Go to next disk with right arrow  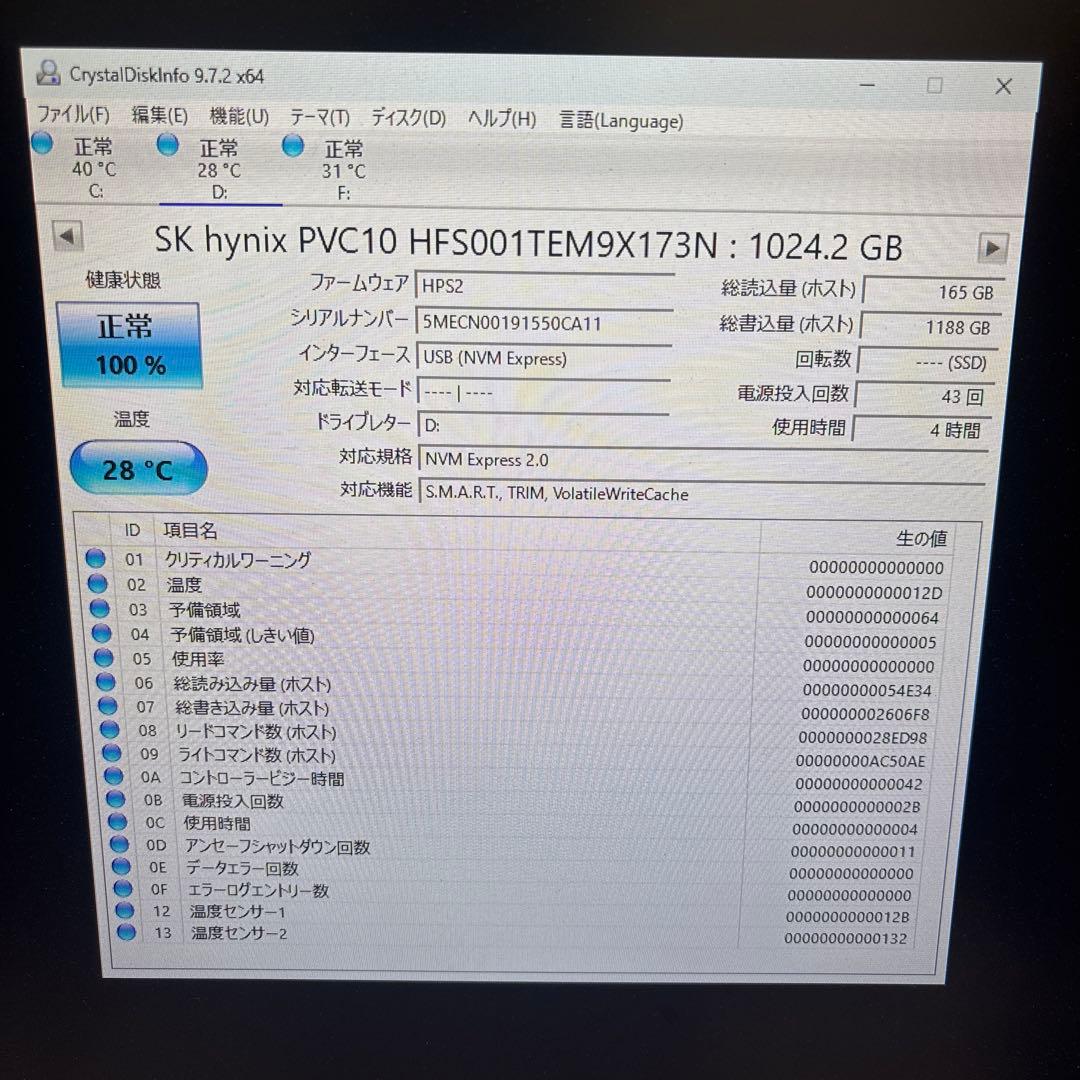click(x=993, y=248)
